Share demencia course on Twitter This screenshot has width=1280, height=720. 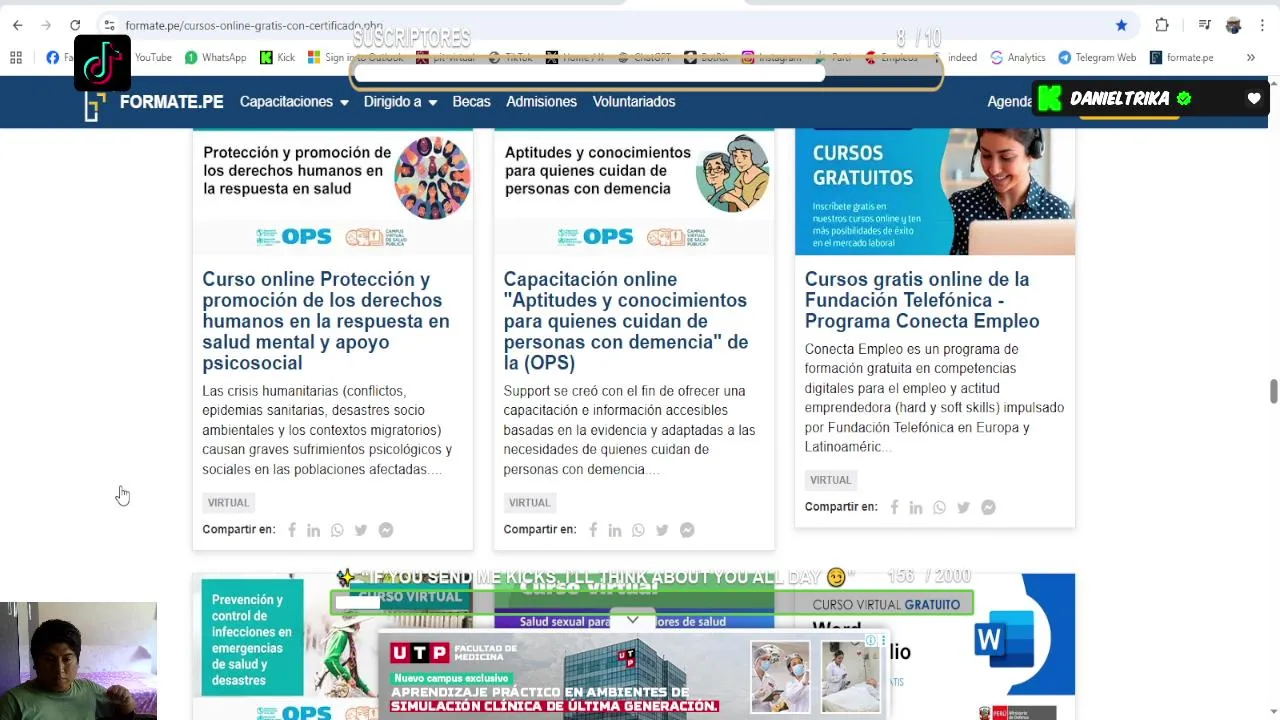(x=662, y=530)
